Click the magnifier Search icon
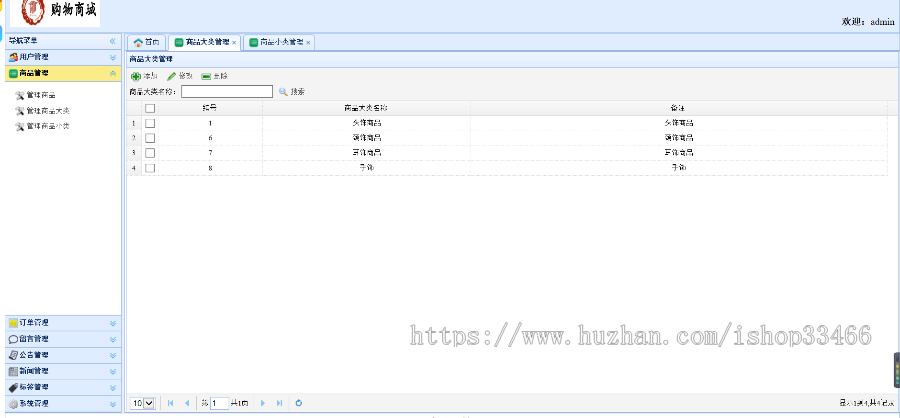The width and height of the screenshot is (900, 418). 283,92
